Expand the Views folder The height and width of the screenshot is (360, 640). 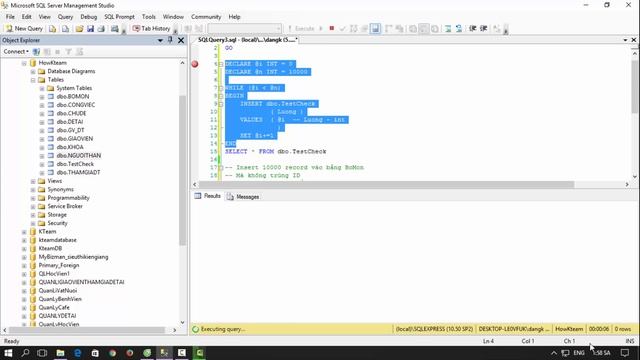33,181
